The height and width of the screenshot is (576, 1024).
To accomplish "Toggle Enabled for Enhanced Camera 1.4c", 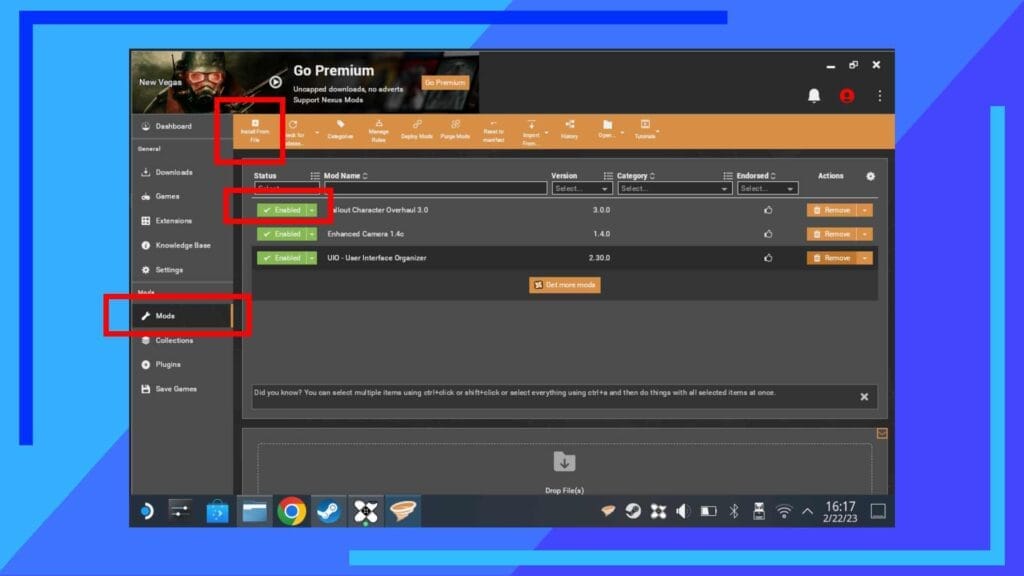I will pos(282,234).
